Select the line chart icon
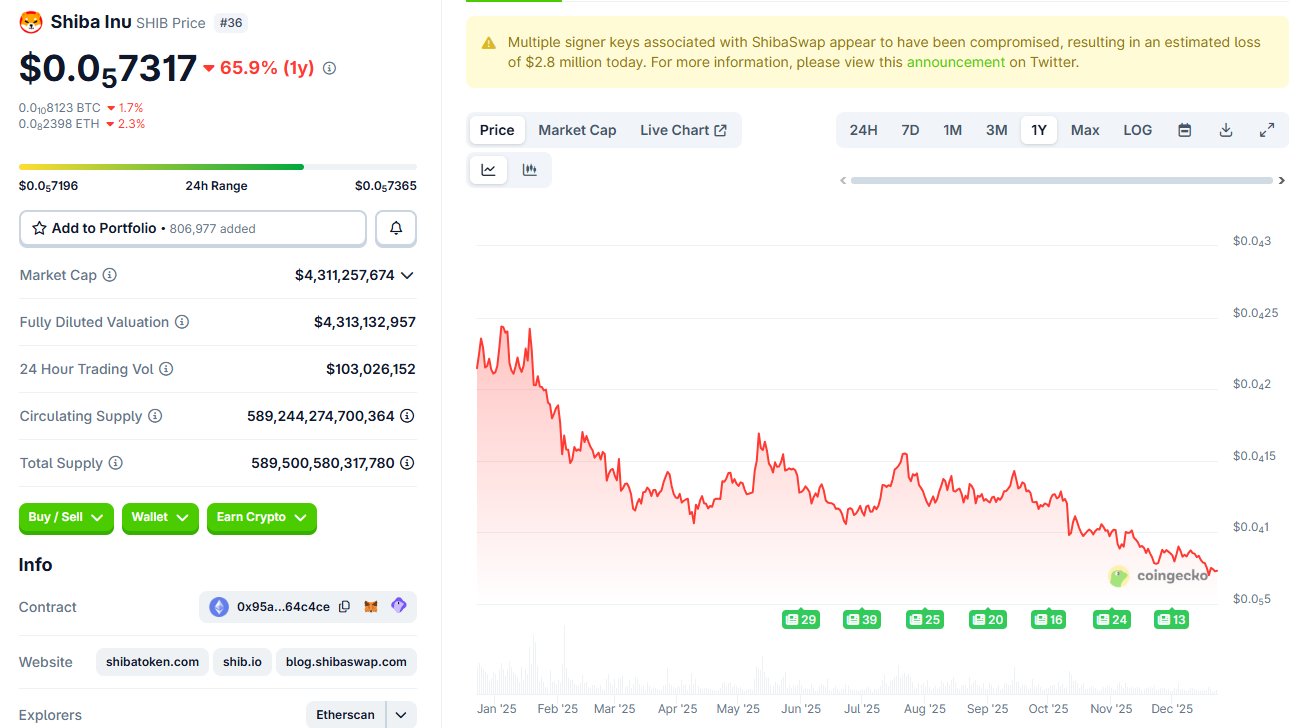The height and width of the screenshot is (728, 1310). pyautogui.click(x=488, y=169)
